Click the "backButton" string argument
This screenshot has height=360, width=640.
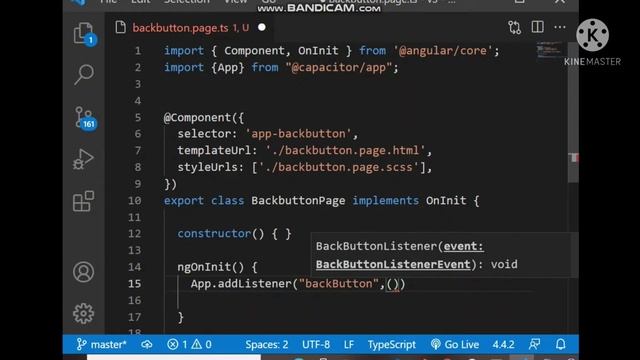click(x=339, y=284)
